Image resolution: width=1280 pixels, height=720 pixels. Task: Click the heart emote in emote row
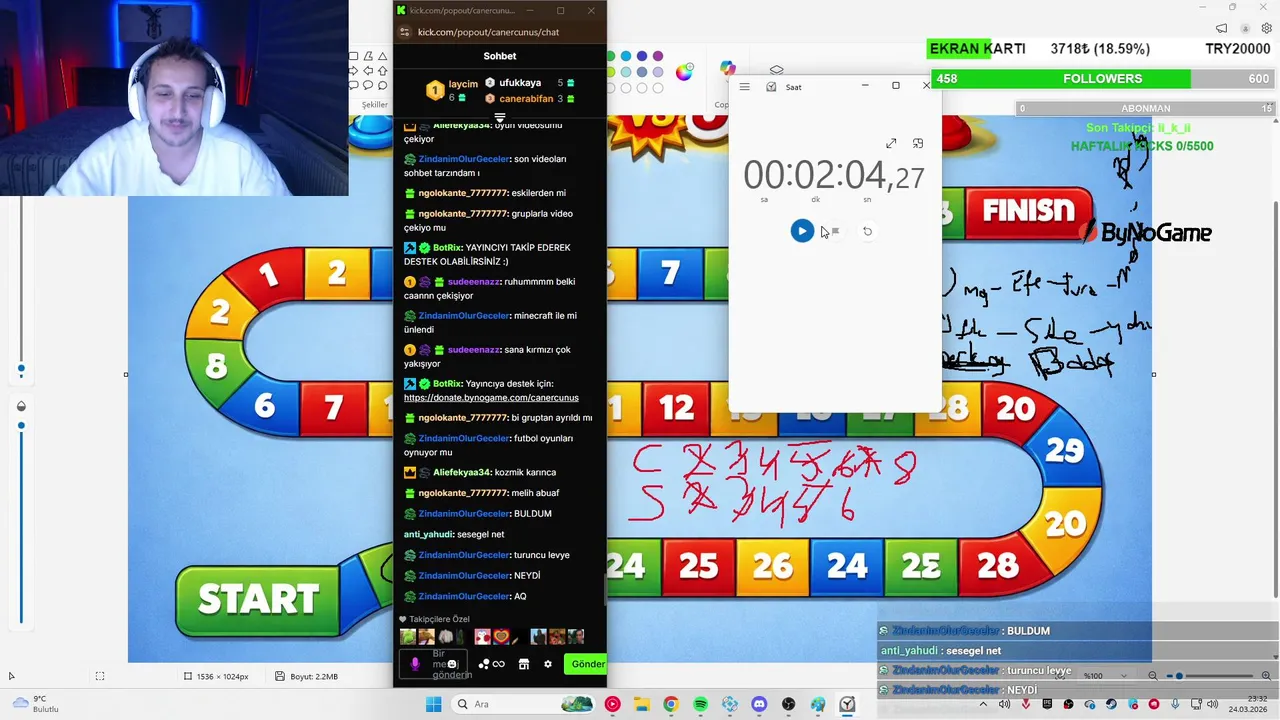[501, 637]
